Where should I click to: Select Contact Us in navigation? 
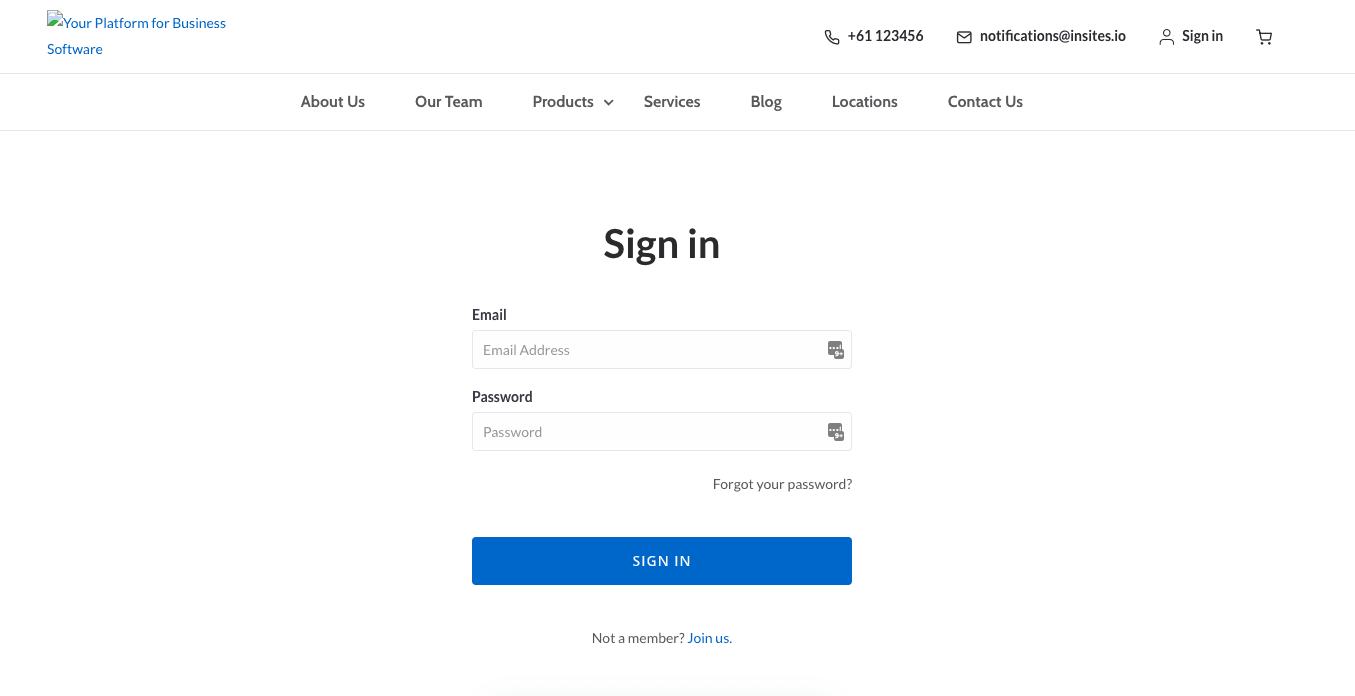coord(985,102)
